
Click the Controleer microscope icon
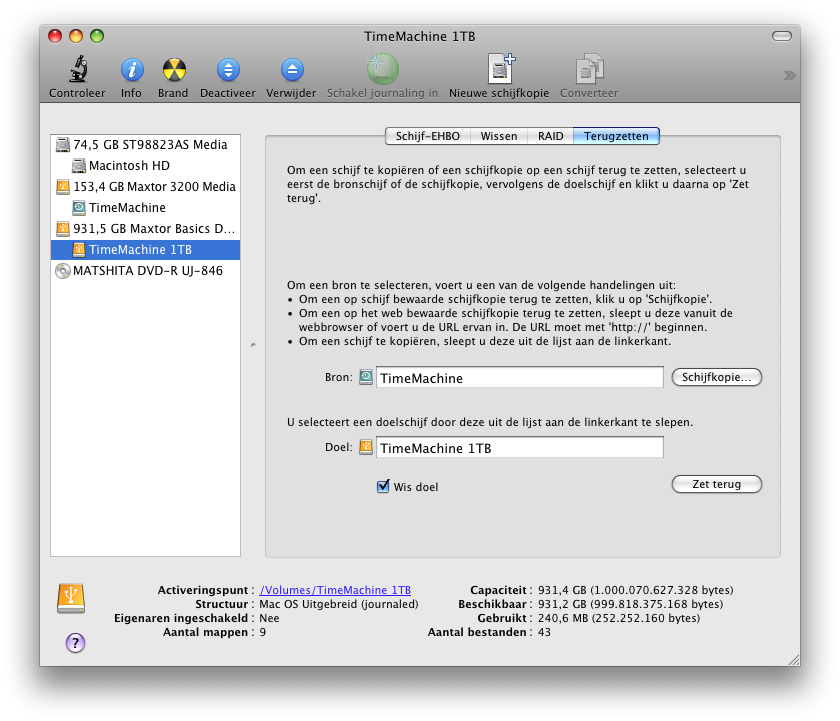pos(77,69)
